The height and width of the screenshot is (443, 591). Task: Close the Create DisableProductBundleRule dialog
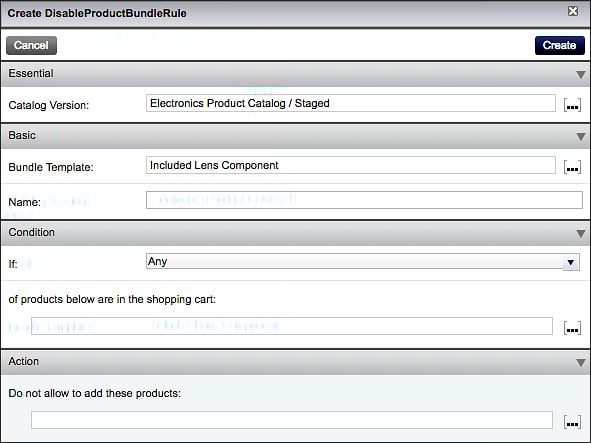573,11
